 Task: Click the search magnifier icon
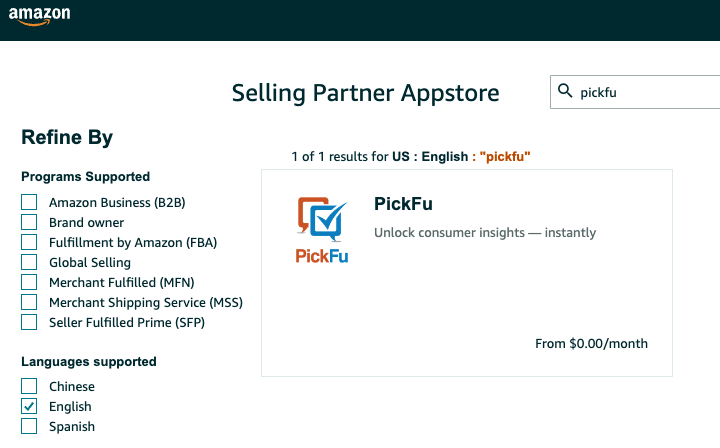coord(565,91)
